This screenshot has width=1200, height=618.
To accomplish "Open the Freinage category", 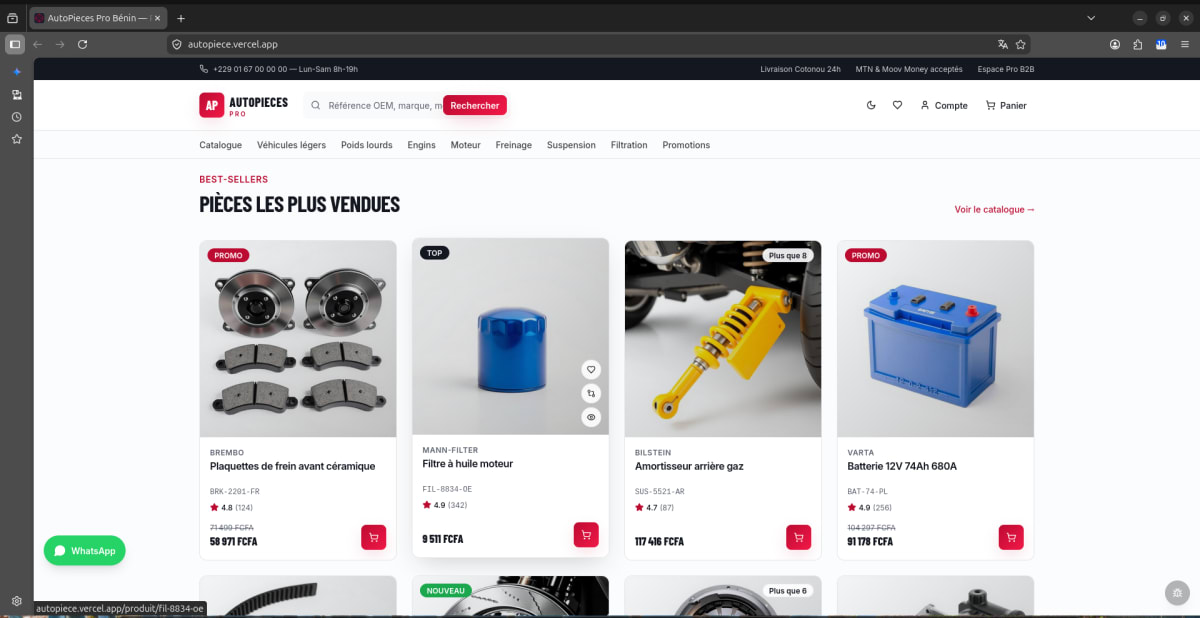I will click(514, 145).
